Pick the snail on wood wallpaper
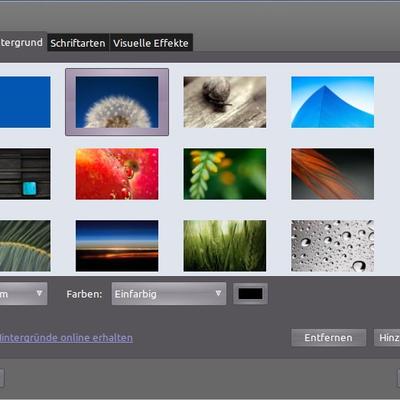Image resolution: width=400 pixels, height=400 pixels. click(225, 102)
